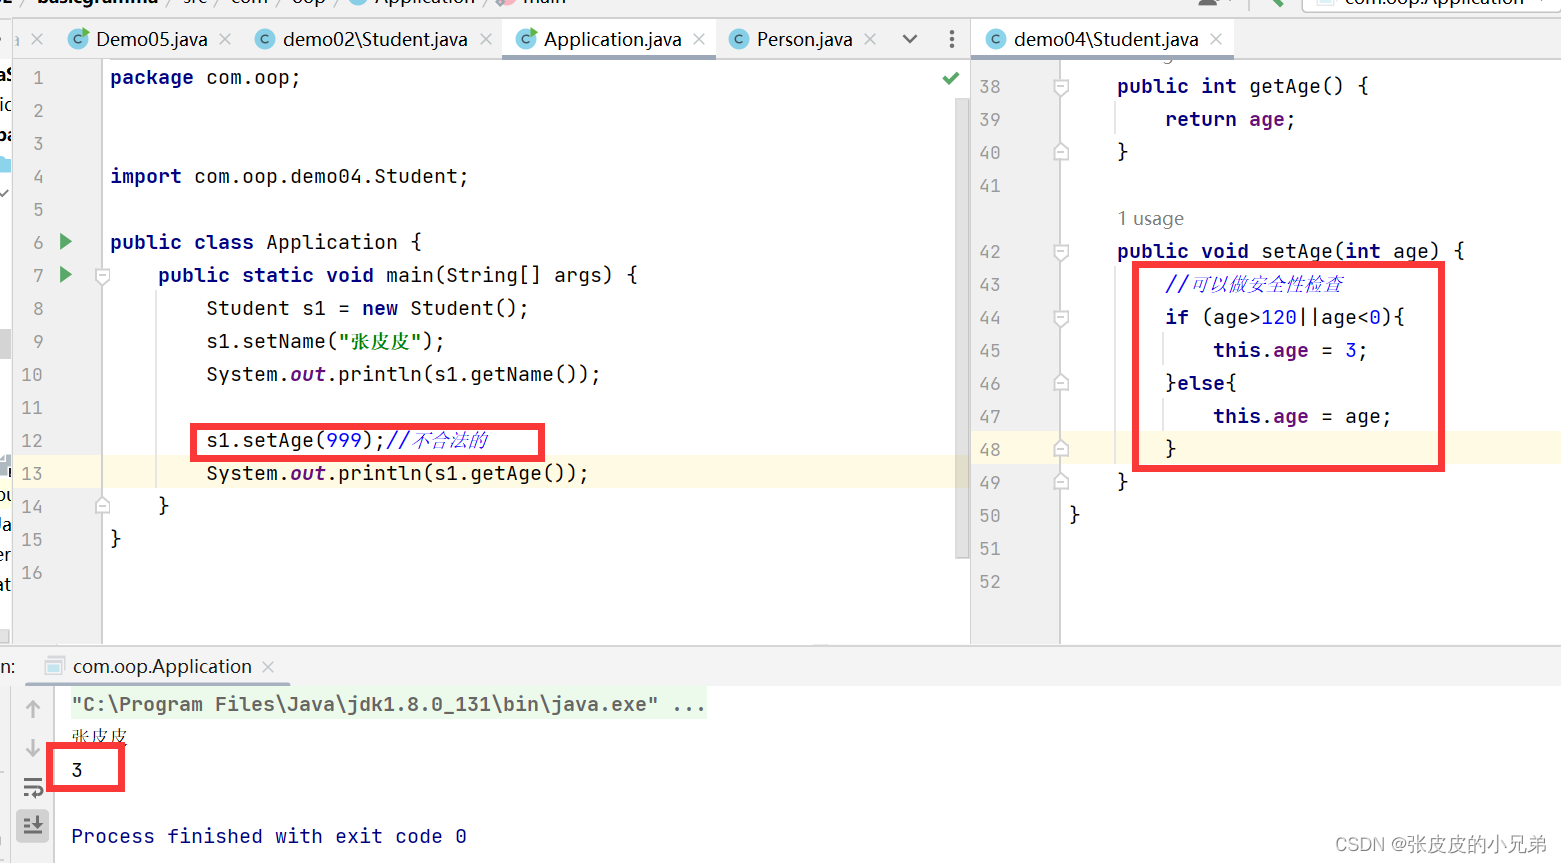Screen dimensions: 1561x863
Task: Close the Demo05.java tab
Action: coord(225,39)
